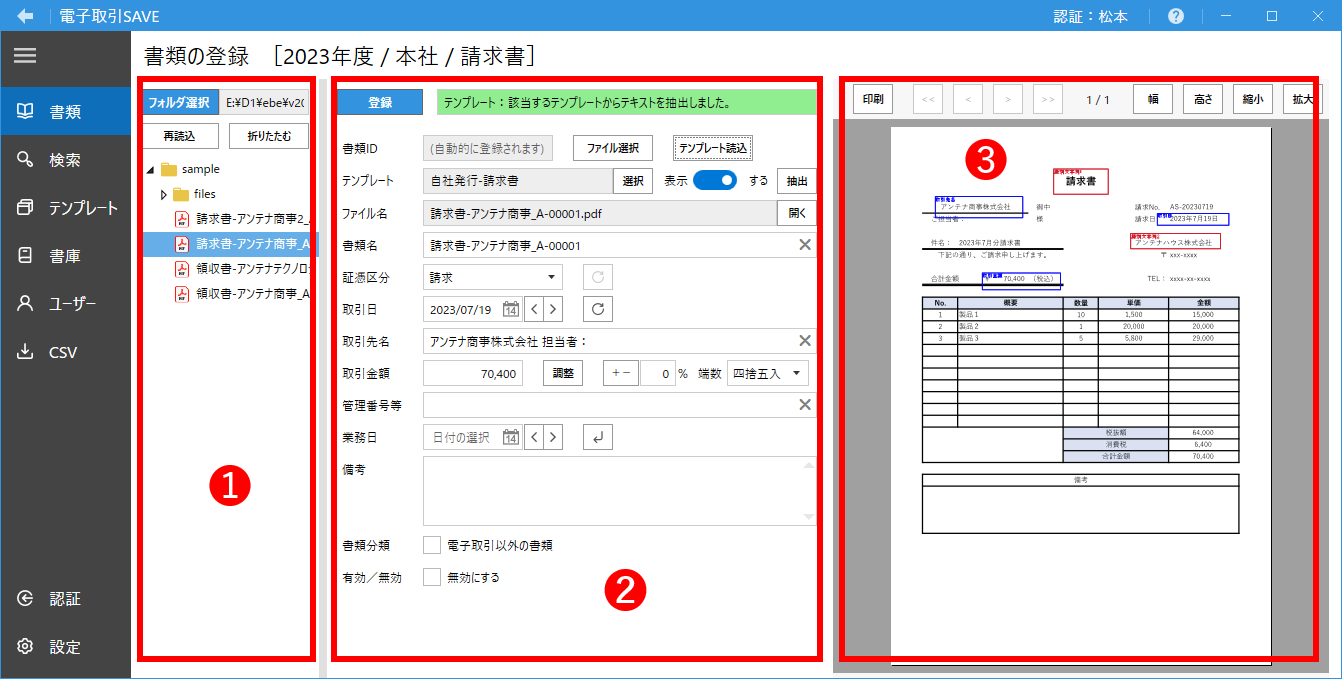1342x679 pixels.
Task: Click the refresh icon next to 取引日
Action: [x=597, y=309]
